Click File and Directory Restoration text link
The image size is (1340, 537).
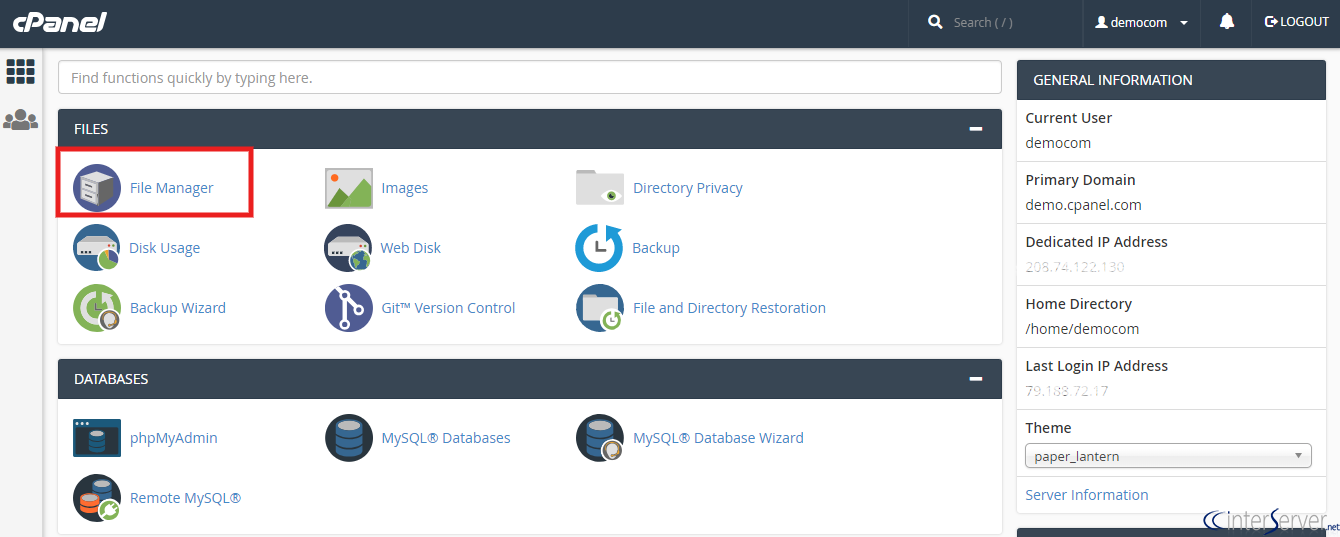tap(729, 308)
